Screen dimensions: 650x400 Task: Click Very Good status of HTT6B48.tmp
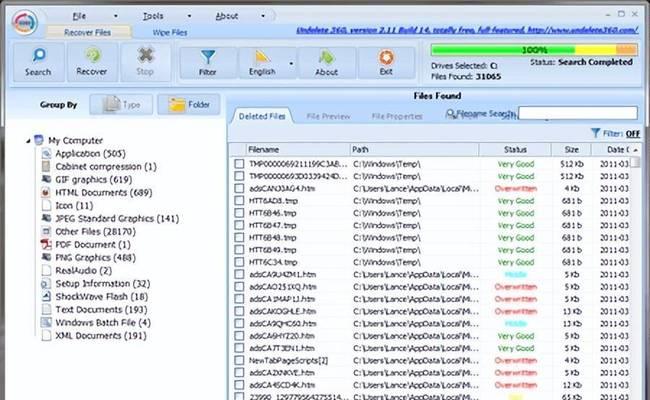click(x=516, y=238)
